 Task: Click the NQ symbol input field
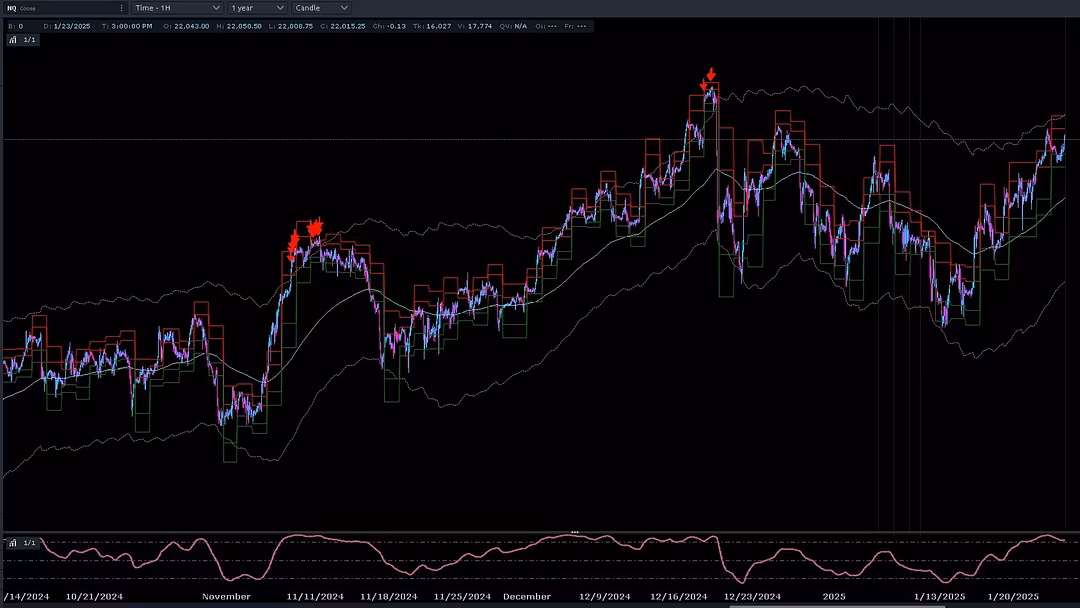click(x=60, y=8)
